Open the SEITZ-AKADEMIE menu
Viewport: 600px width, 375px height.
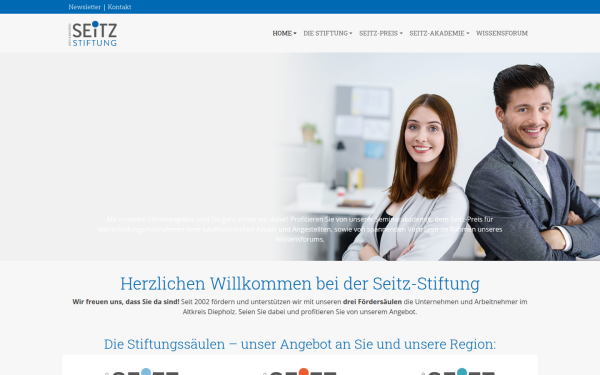tap(437, 33)
